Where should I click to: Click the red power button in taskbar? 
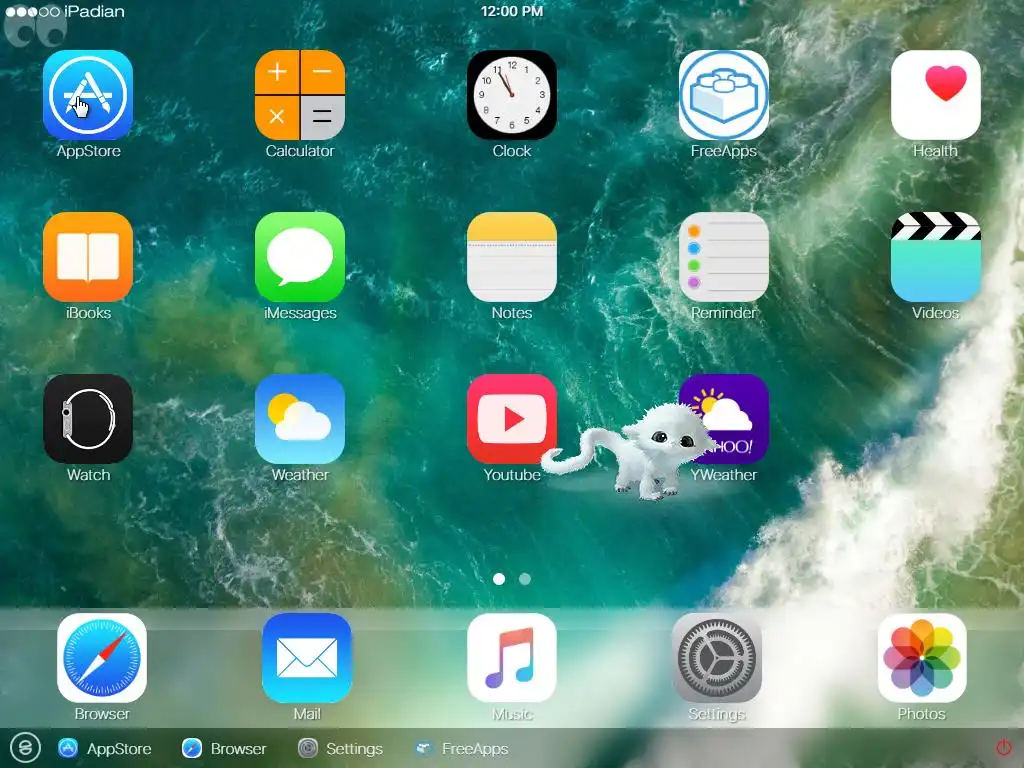pyautogui.click(x=1004, y=748)
